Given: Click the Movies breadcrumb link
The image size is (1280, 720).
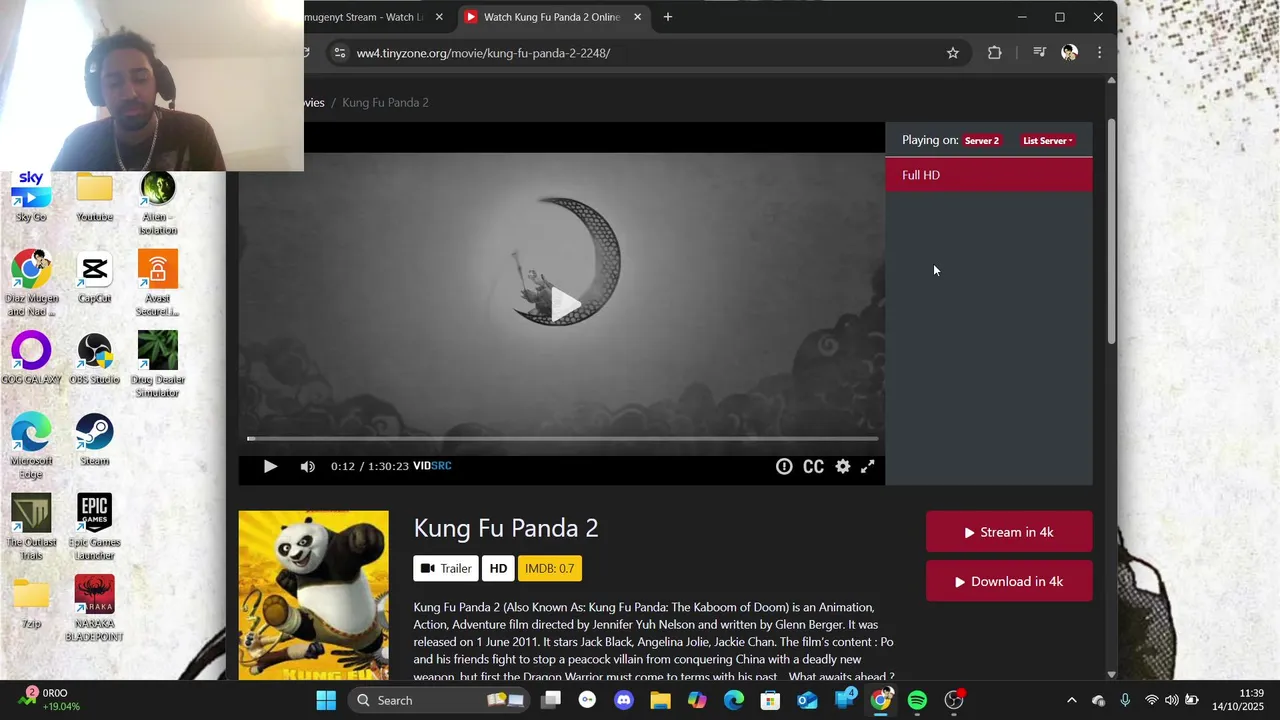Looking at the screenshot, I should coord(314,102).
